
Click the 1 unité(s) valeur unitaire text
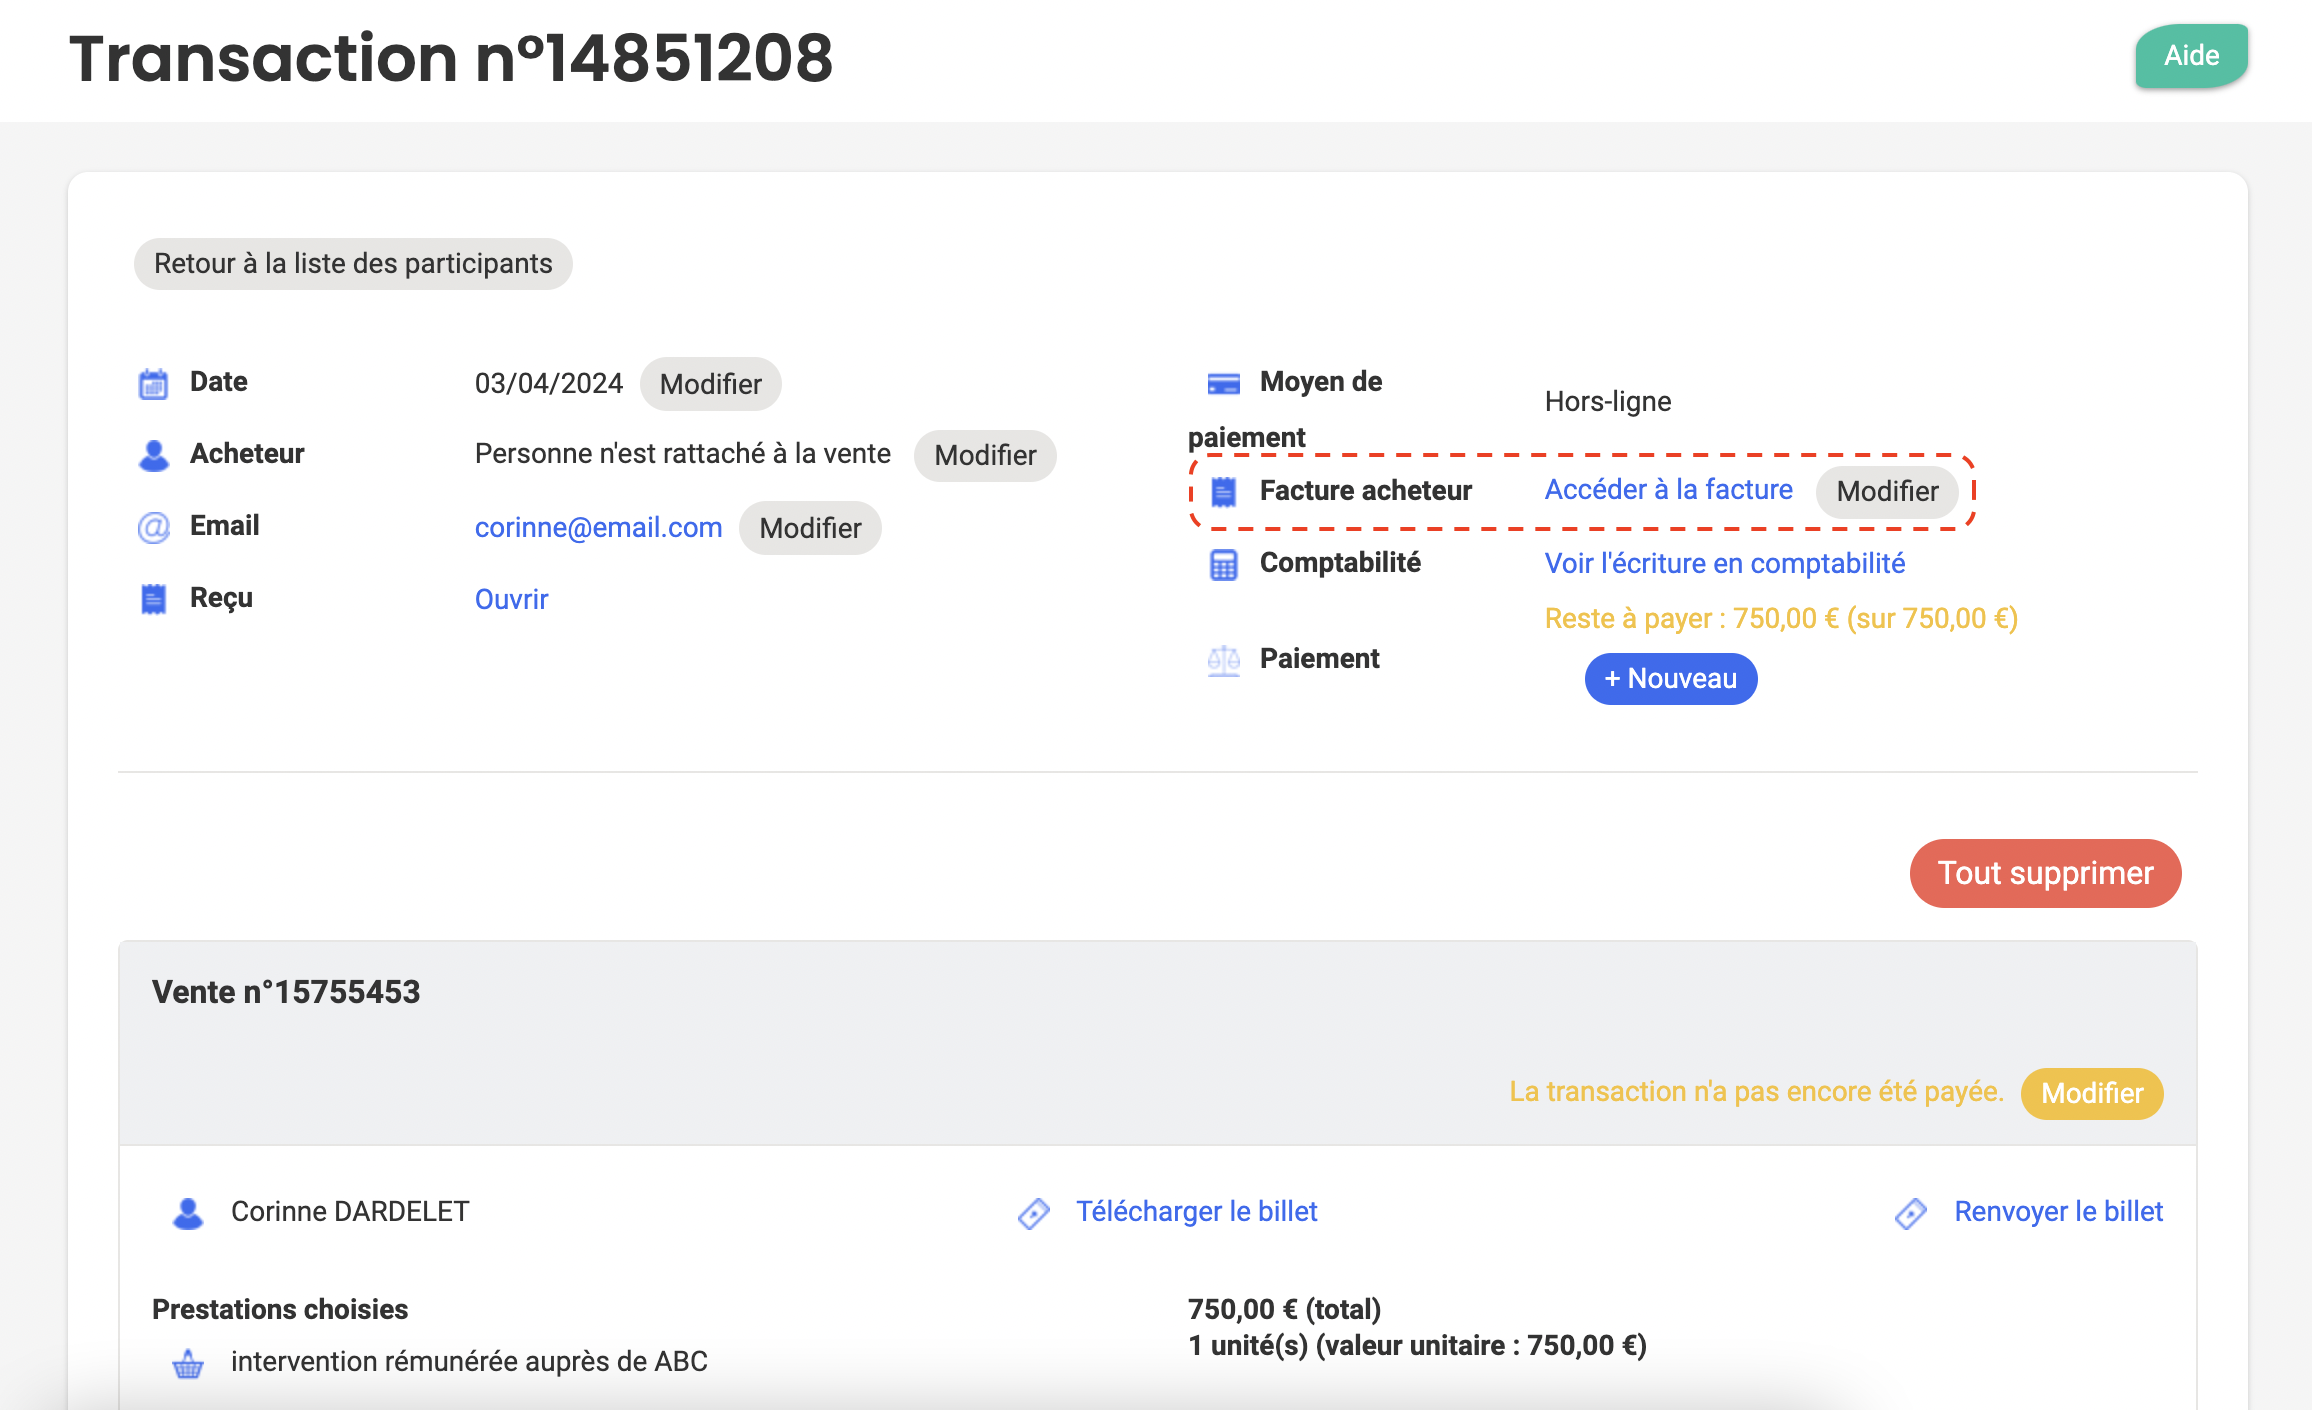coord(1417,1346)
